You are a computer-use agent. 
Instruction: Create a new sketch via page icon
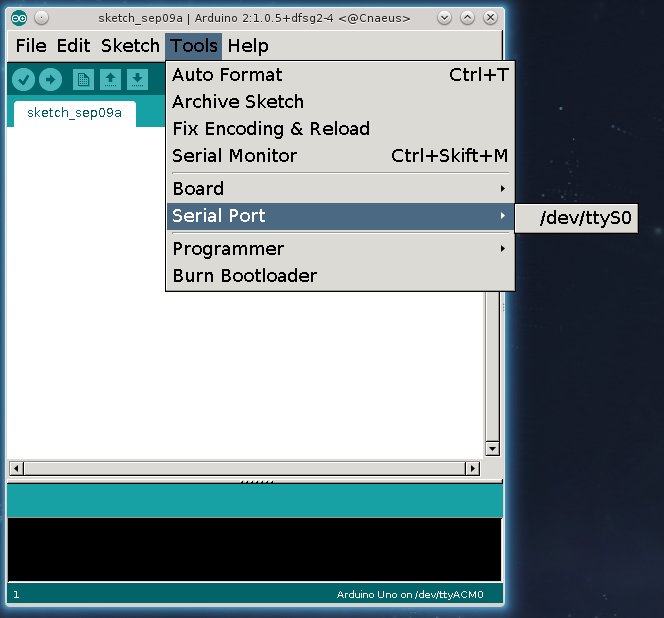point(83,79)
